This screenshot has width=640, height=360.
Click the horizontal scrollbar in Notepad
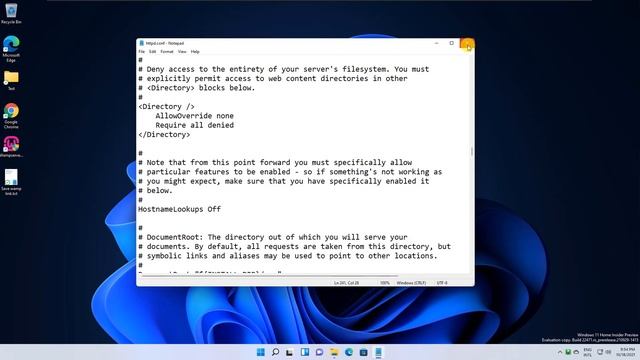point(269,276)
